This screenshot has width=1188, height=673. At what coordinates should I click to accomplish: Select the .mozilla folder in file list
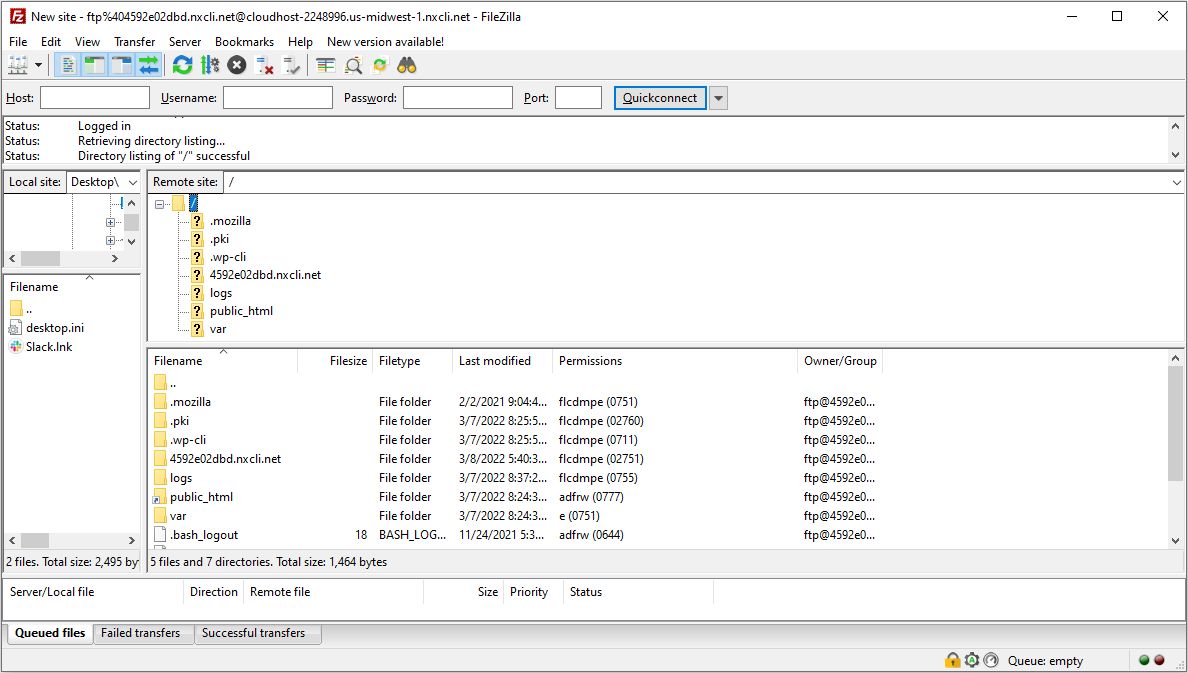tap(190, 402)
